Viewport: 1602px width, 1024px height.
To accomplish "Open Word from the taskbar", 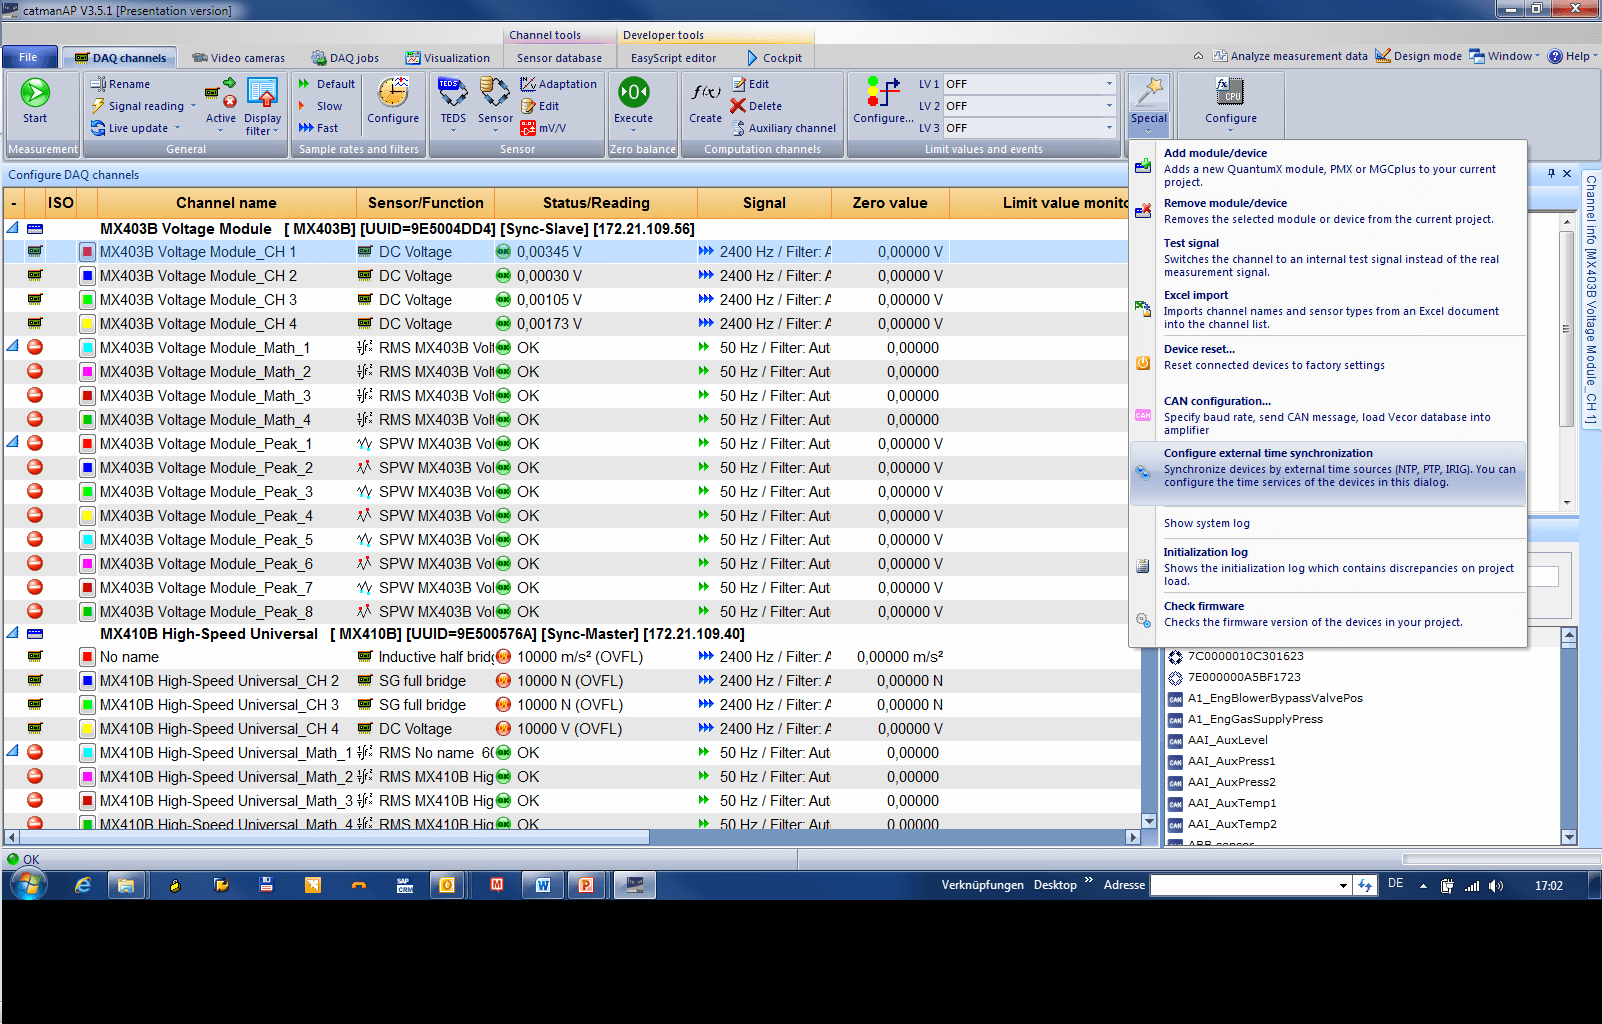I will pos(543,885).
